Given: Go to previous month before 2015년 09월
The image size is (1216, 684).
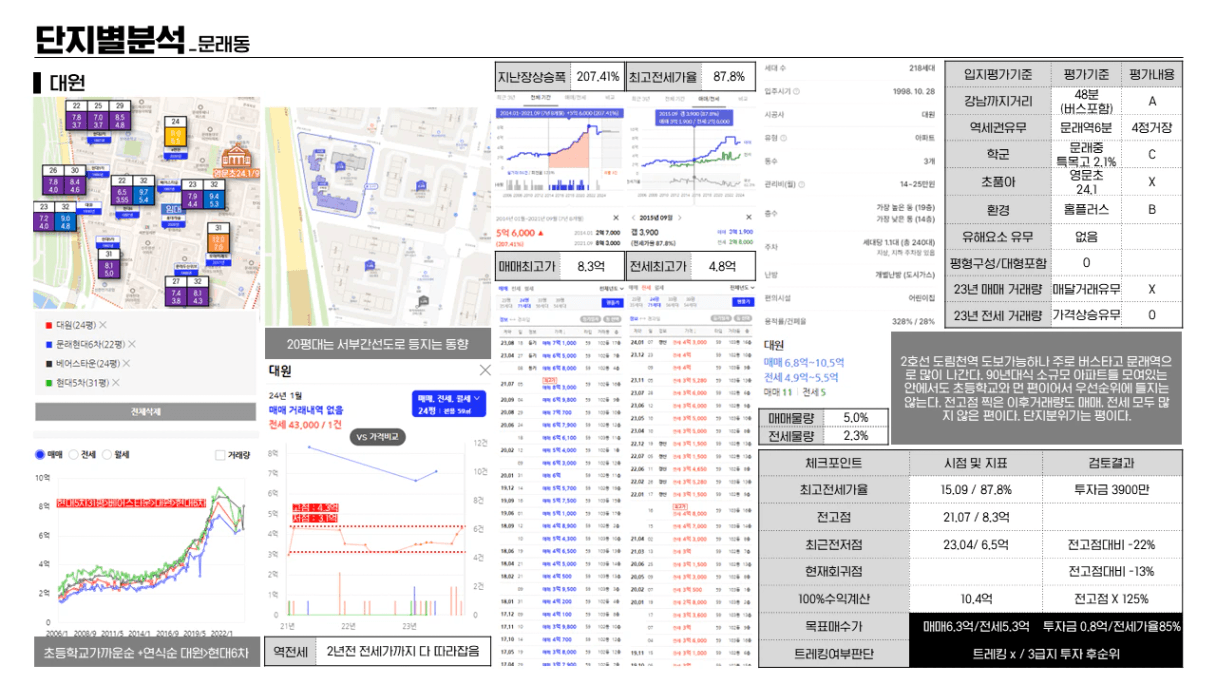Looking at the screenshot, I should coord(633,218).
